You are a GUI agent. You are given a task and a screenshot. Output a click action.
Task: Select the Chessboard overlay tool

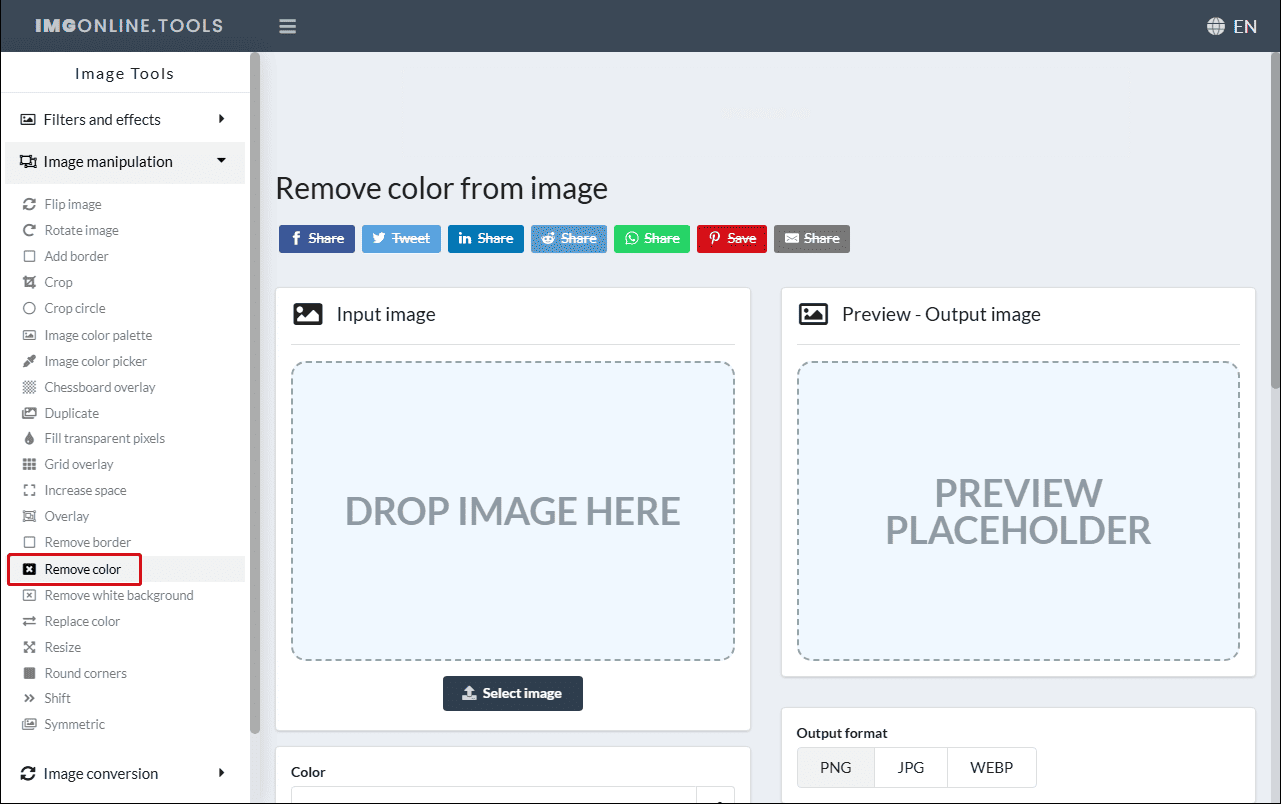(99, 387)
